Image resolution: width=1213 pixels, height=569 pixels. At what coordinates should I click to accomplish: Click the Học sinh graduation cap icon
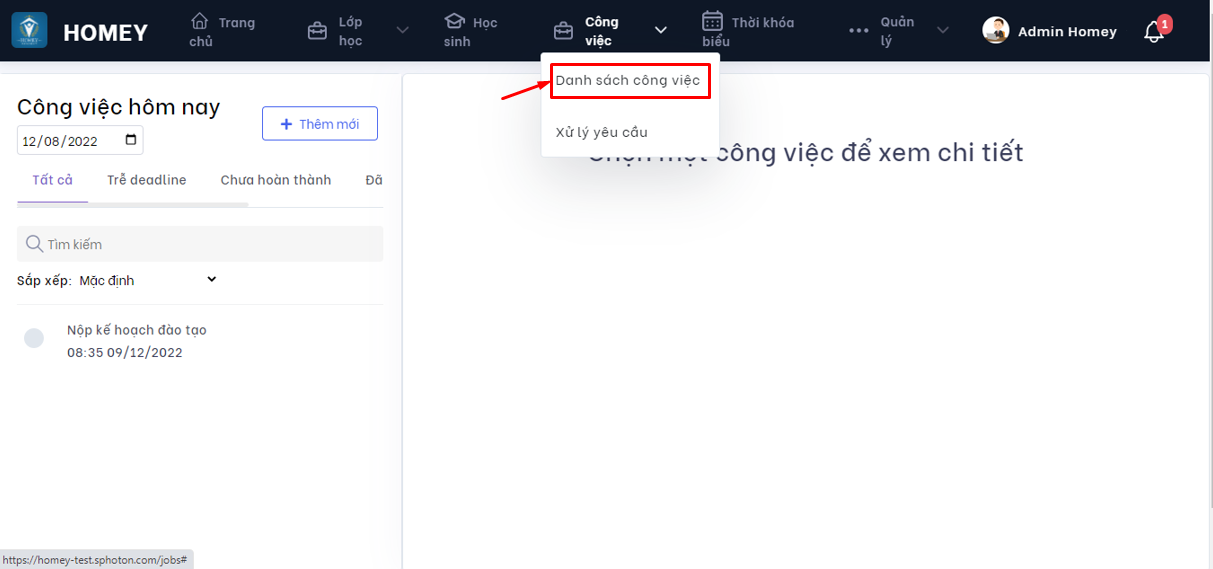point(455,21)
